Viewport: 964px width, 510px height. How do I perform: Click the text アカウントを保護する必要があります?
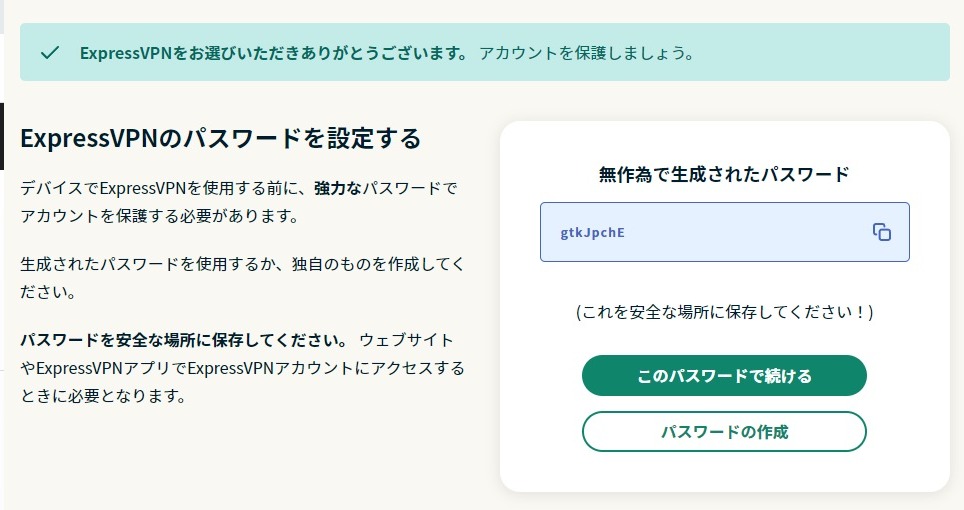point(159,216)
